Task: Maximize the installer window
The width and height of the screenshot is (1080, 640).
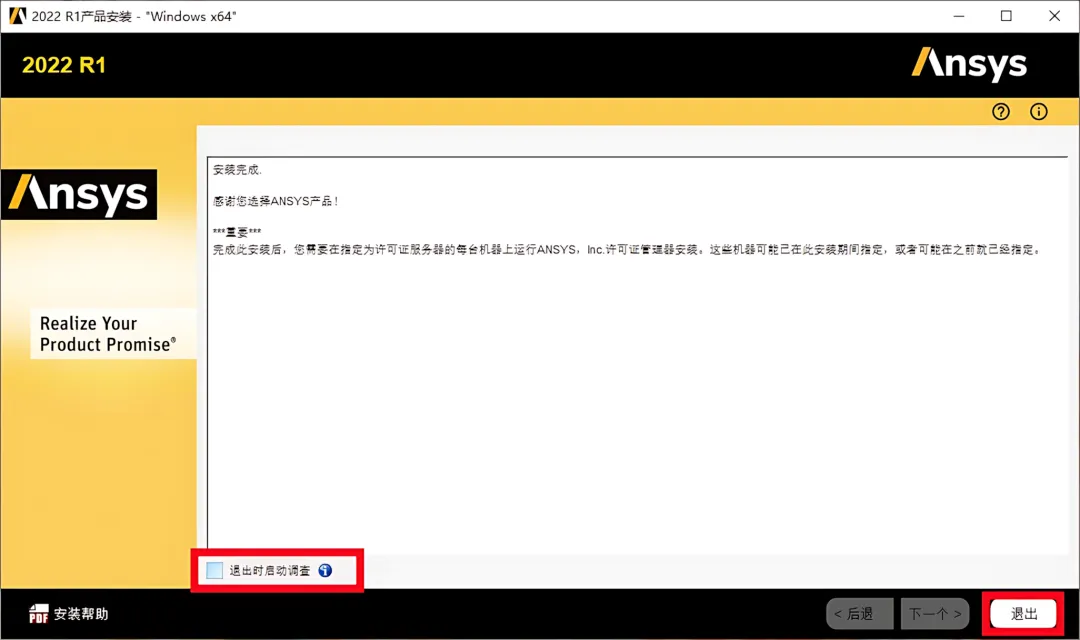Action: (1006, 16)
